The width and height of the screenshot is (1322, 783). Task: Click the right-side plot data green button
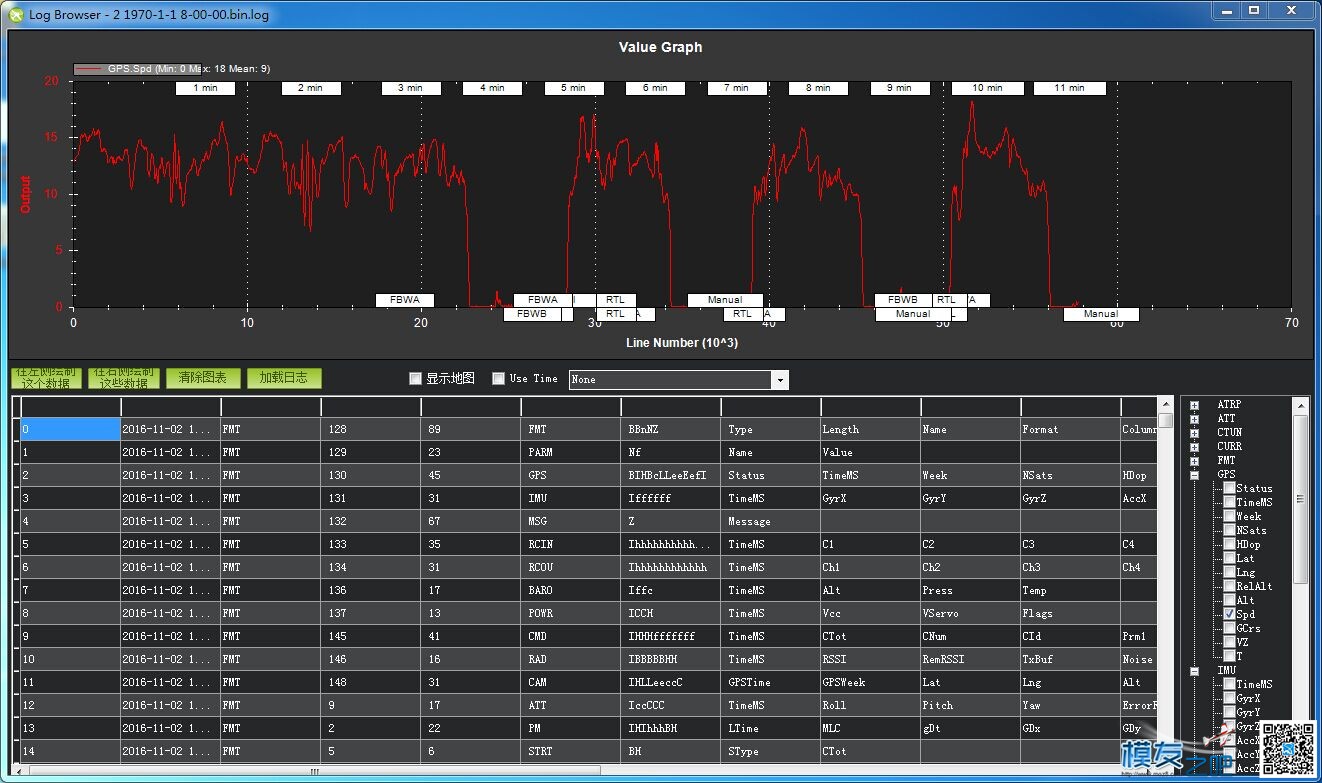point(124,378)
